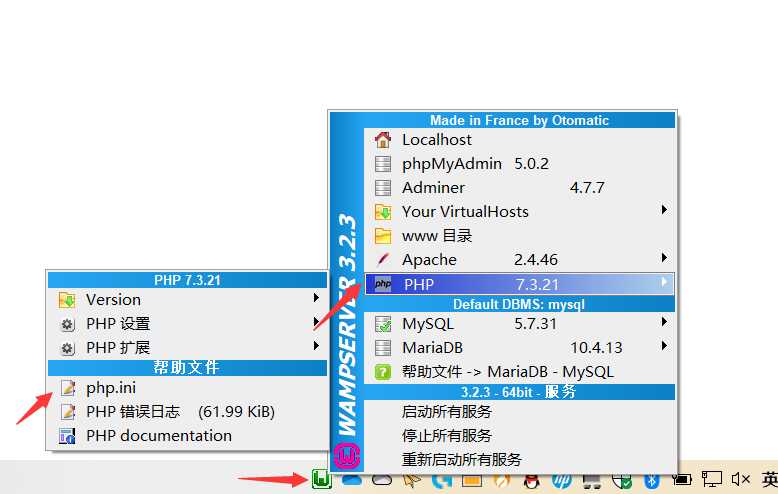Viewport: 778px width, 494px height.
Task: Select 重新启动所有服务
Action: pos(519,459)
